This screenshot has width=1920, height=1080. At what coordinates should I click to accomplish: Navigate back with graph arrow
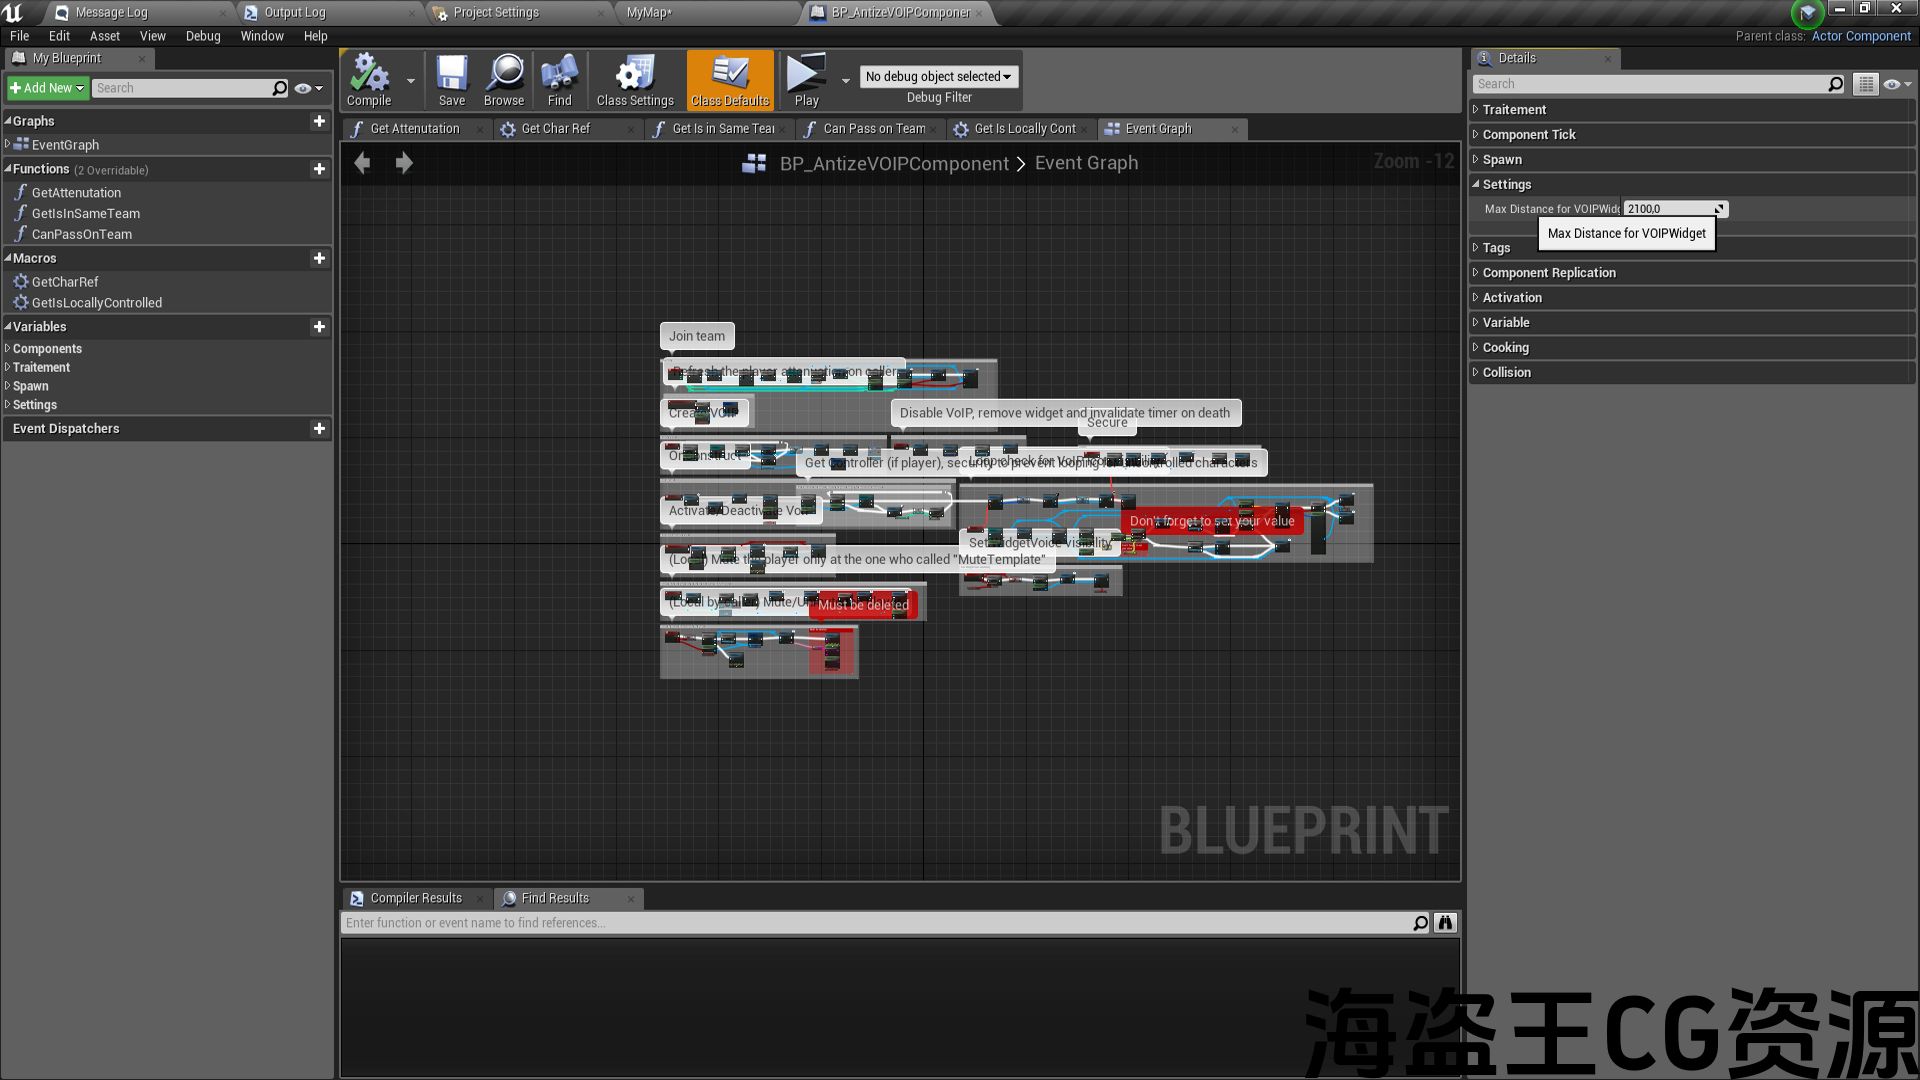coord(362,163)
